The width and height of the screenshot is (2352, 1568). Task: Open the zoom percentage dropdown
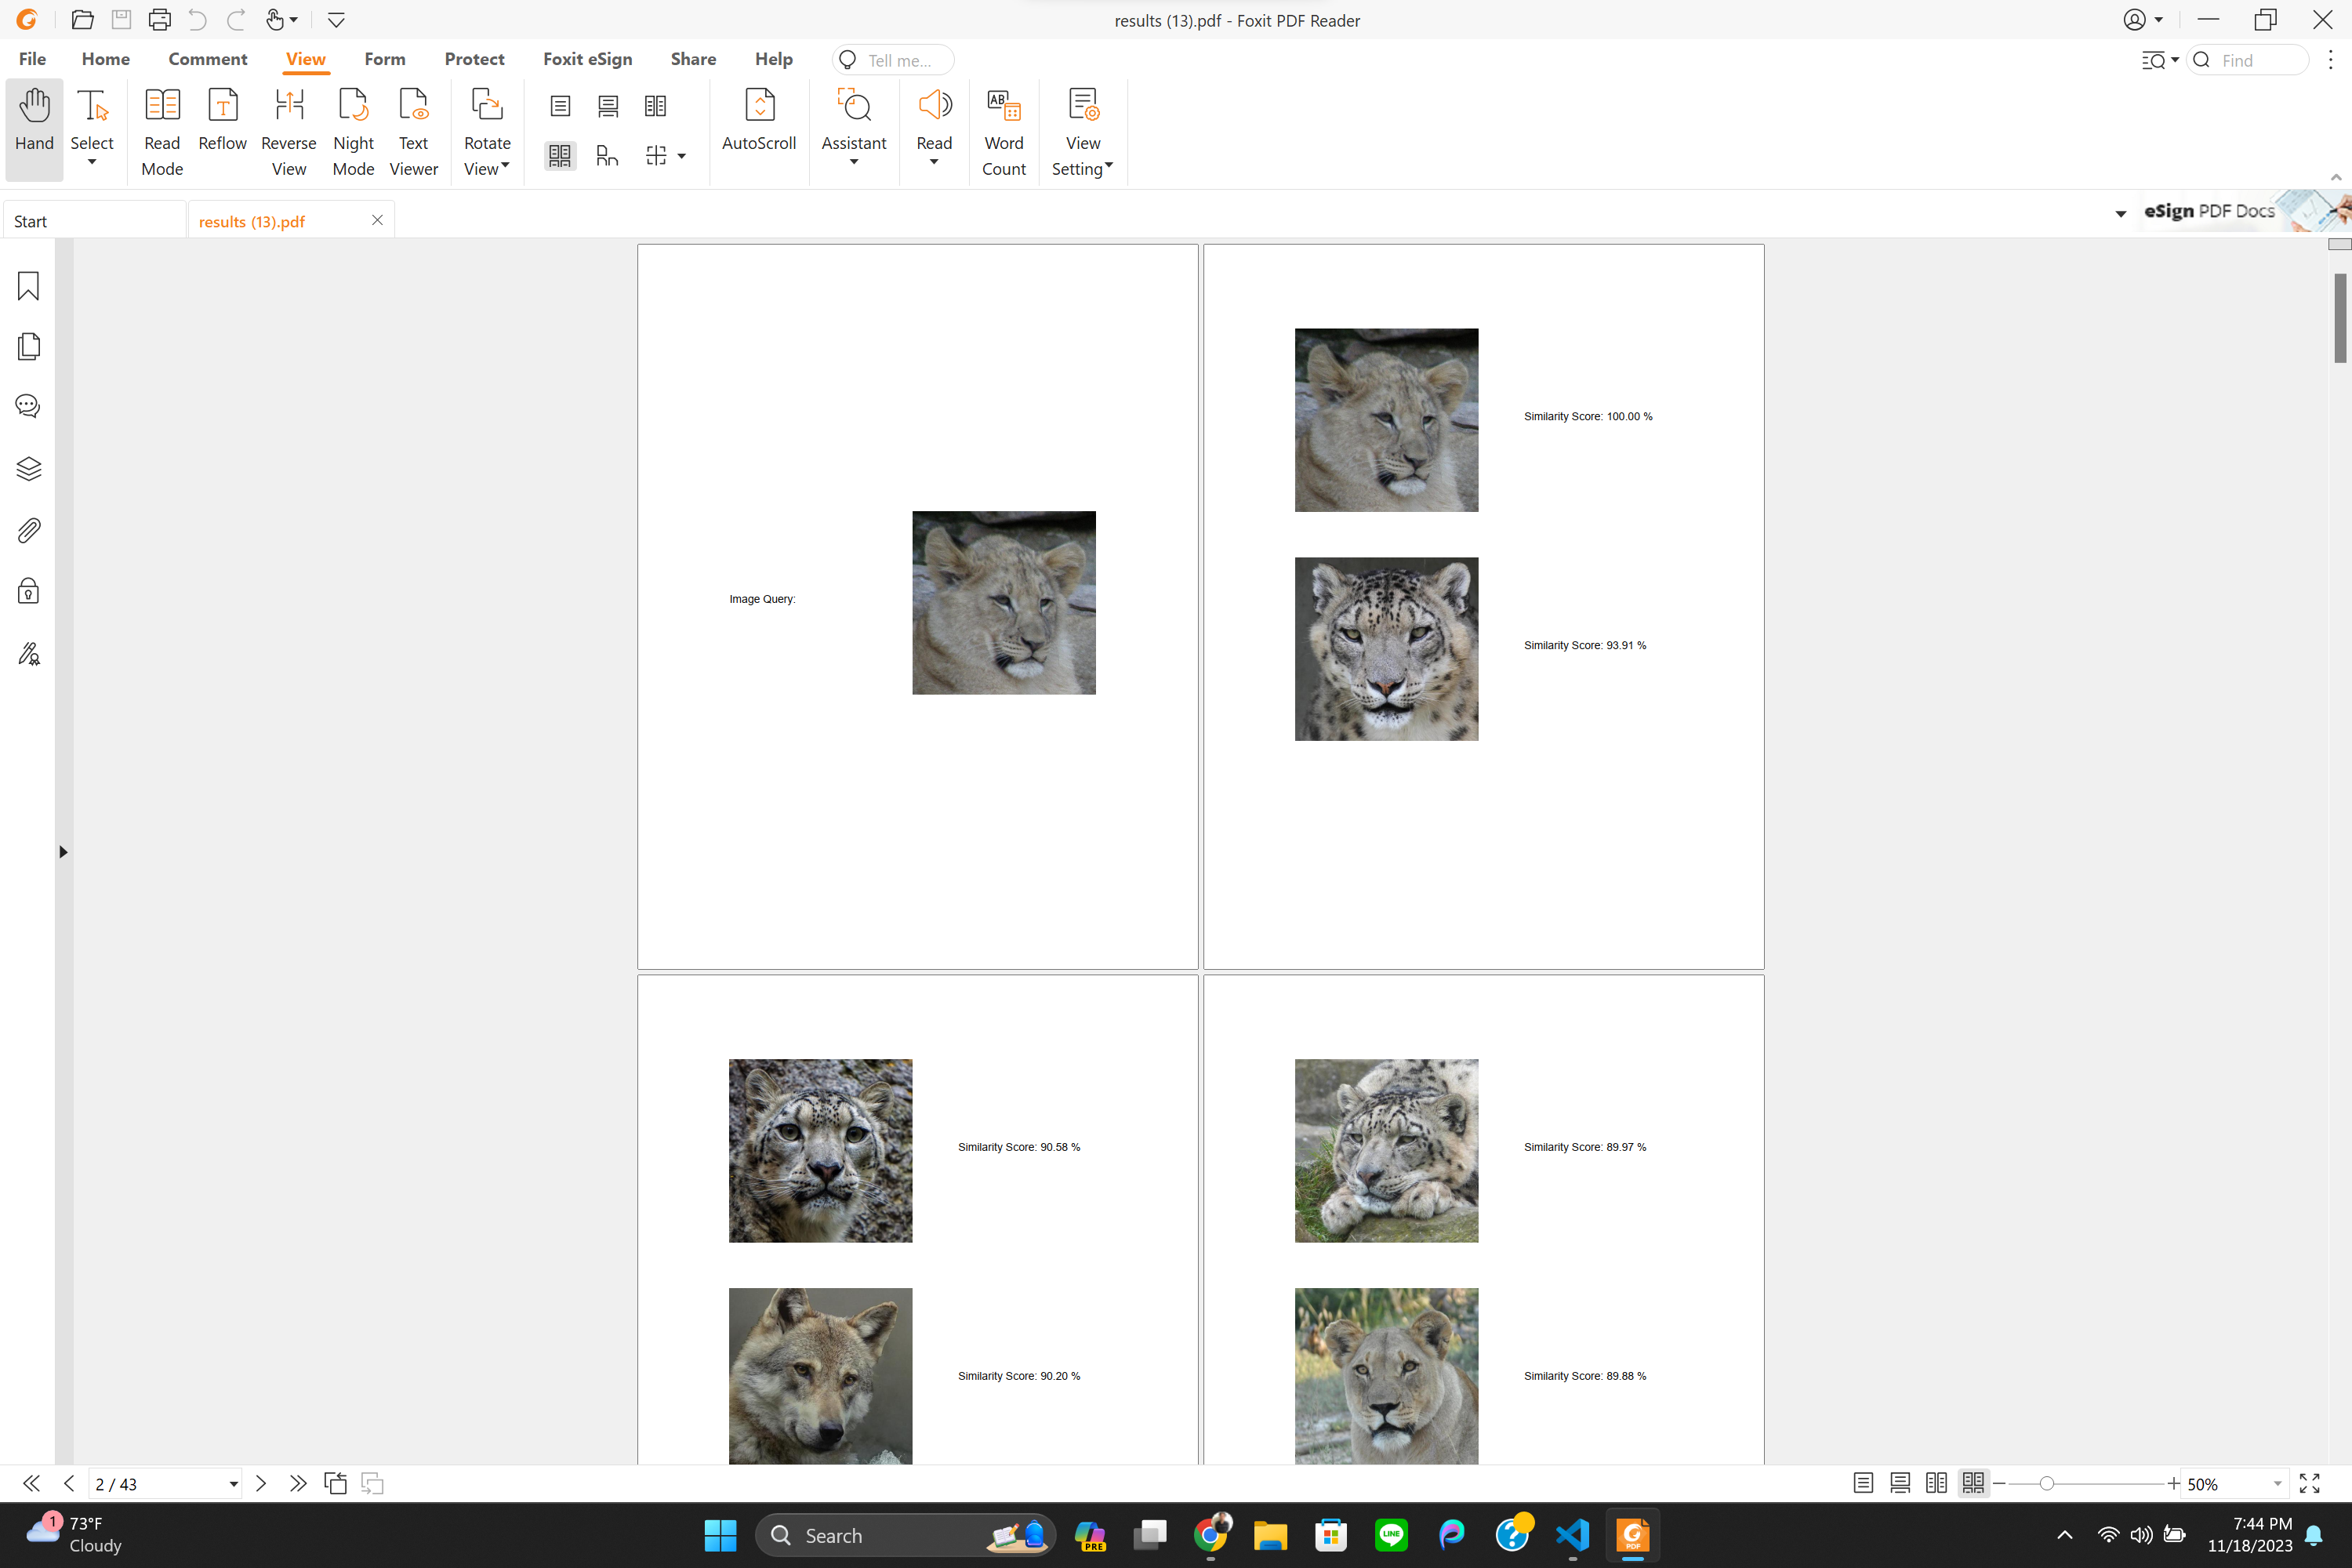[x=2277, y=1484]
